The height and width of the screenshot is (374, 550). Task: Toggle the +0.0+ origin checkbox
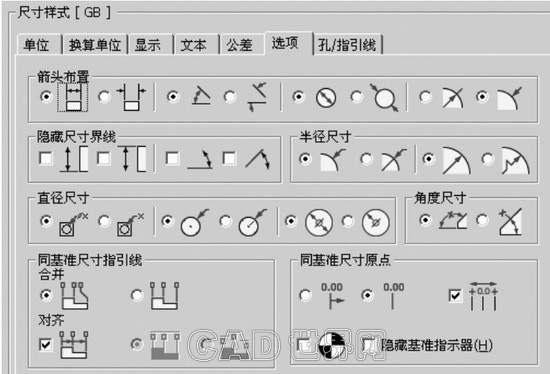point(455,295)
